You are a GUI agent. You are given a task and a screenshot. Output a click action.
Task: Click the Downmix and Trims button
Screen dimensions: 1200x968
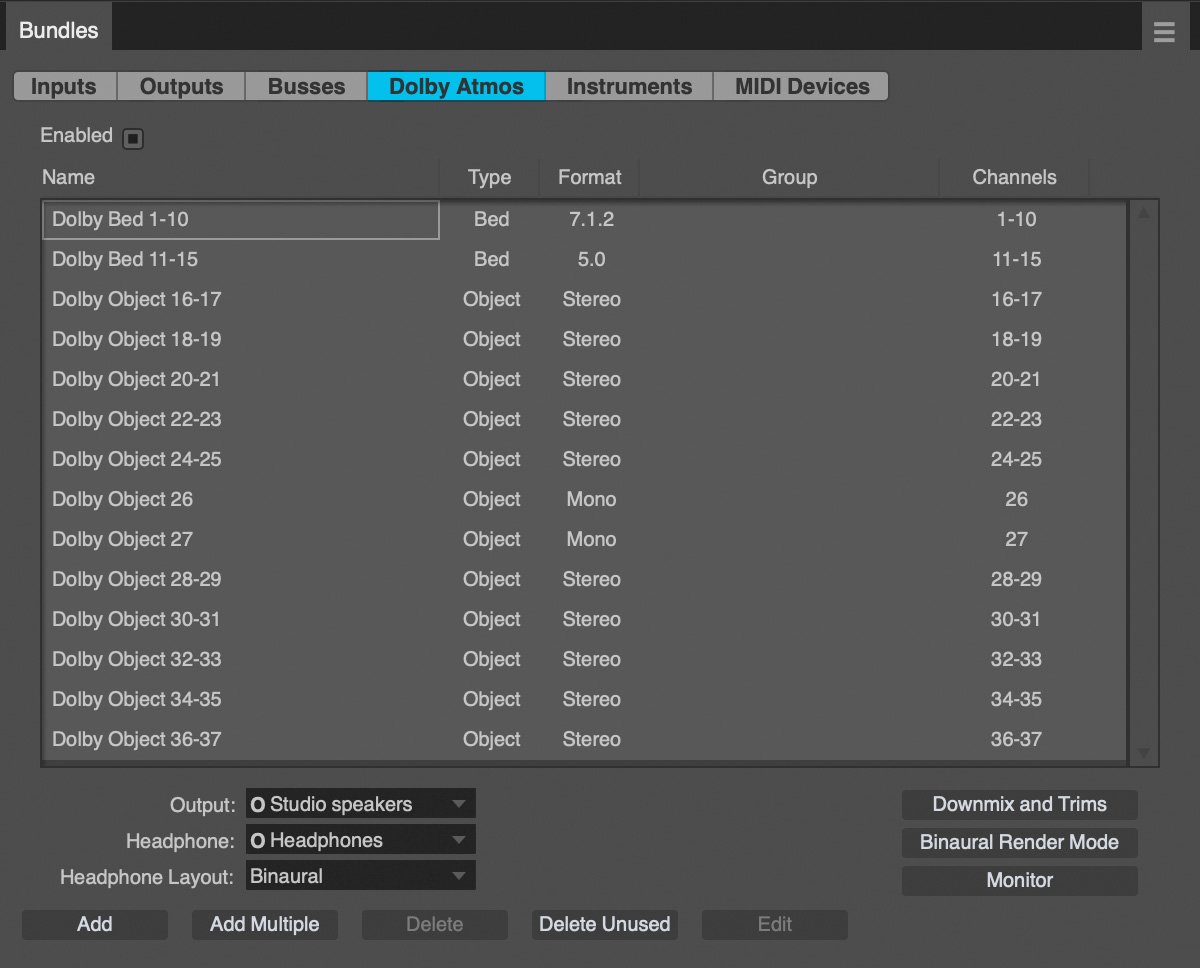(x=1020, y=804)
